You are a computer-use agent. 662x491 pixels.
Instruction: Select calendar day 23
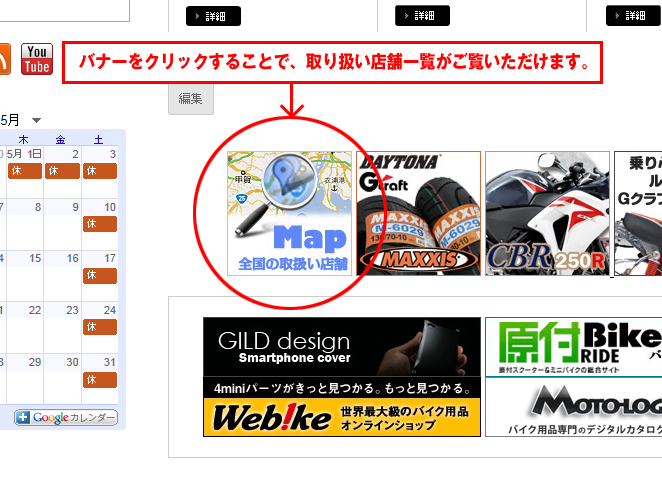point(72,310)
